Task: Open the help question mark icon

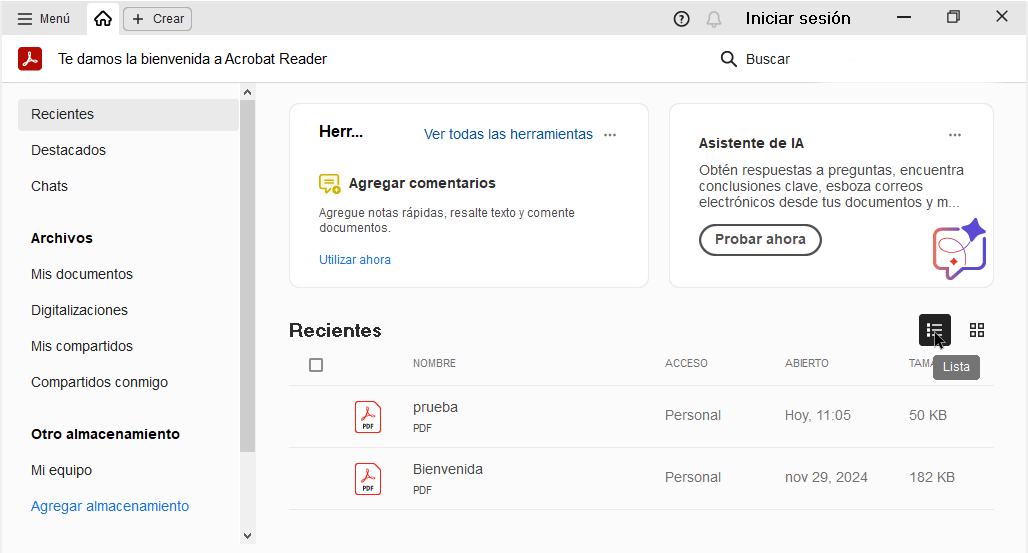Action: [x=682, y=19]
